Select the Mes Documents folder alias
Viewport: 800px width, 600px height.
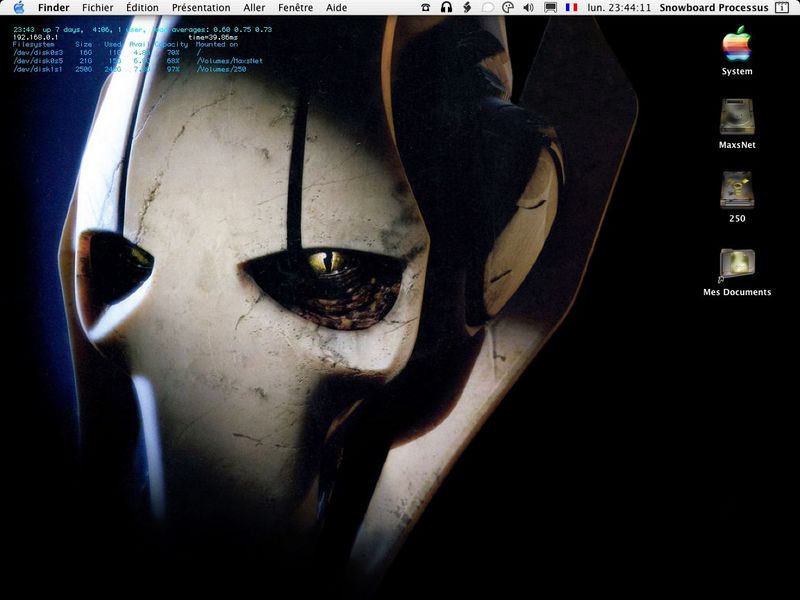[737, 272]
